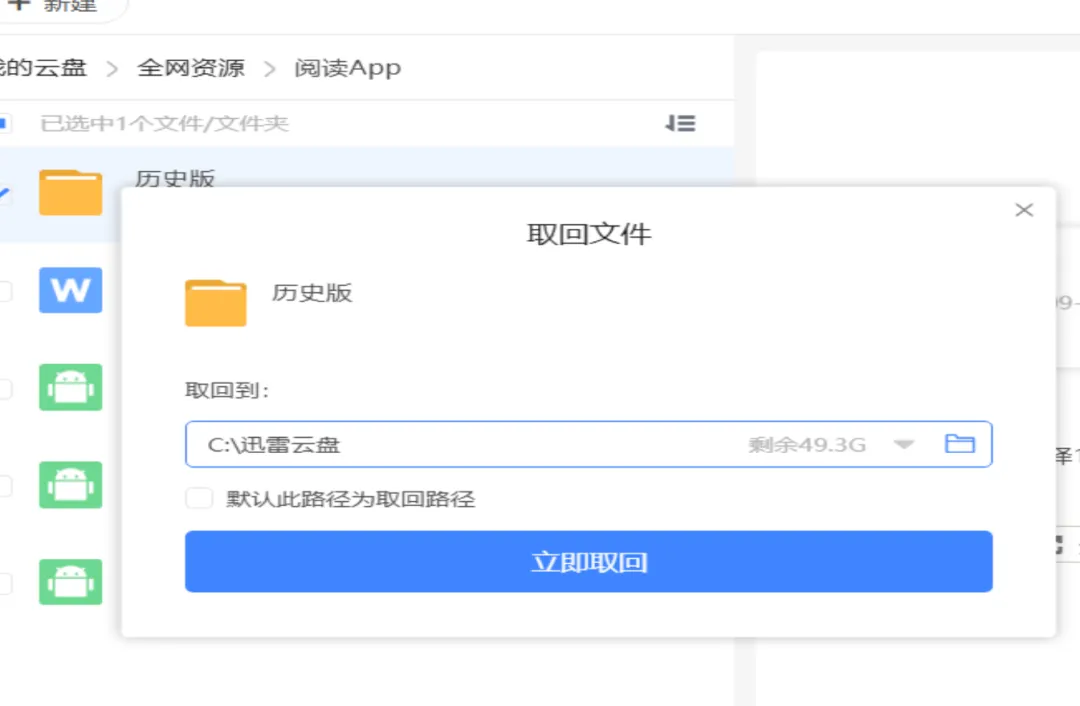Select the 历史版 folder icon in dialog
The height and width of the screenshot is (706, 1080).
tap(216, 303)
